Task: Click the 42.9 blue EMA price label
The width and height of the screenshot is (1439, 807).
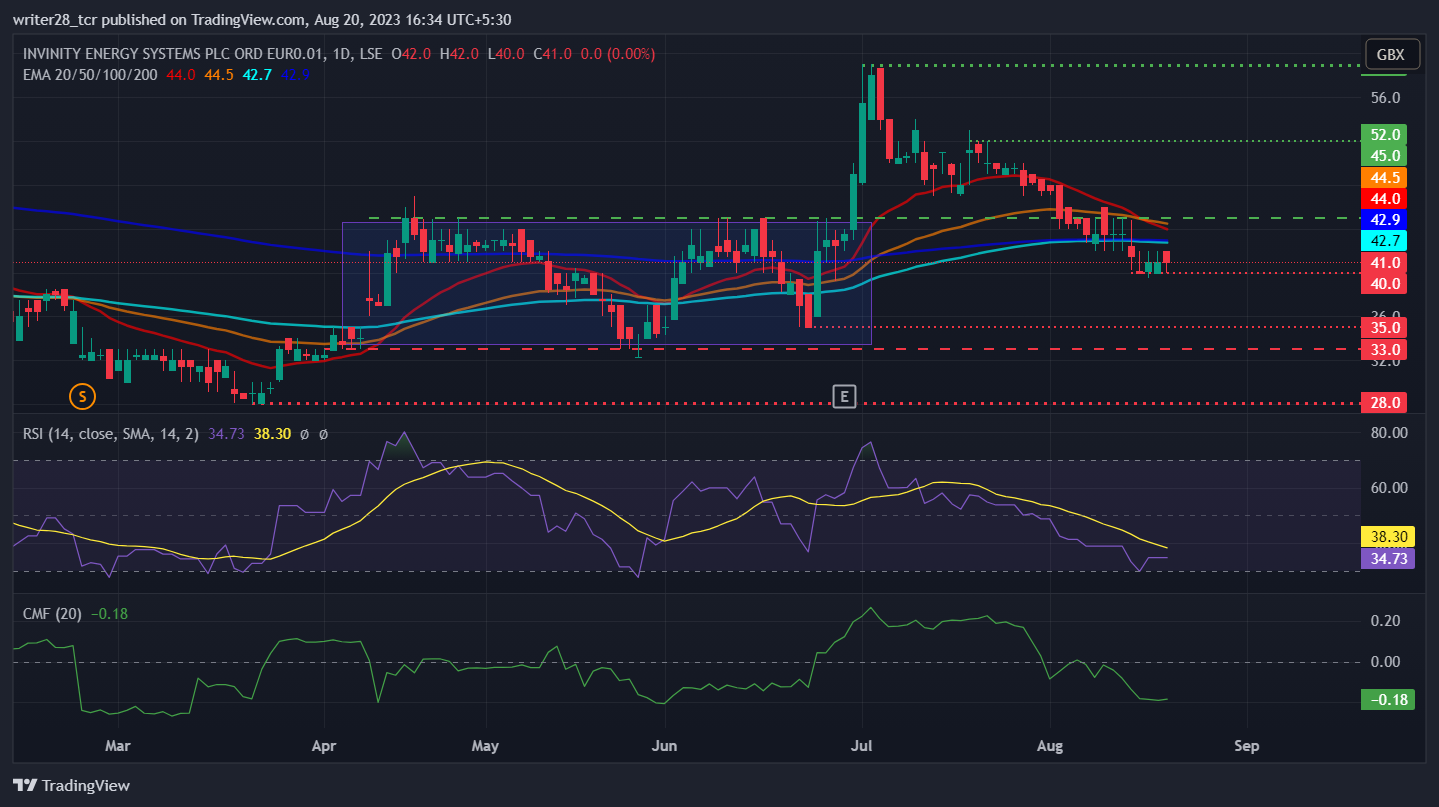Action: click(1385, 219)
